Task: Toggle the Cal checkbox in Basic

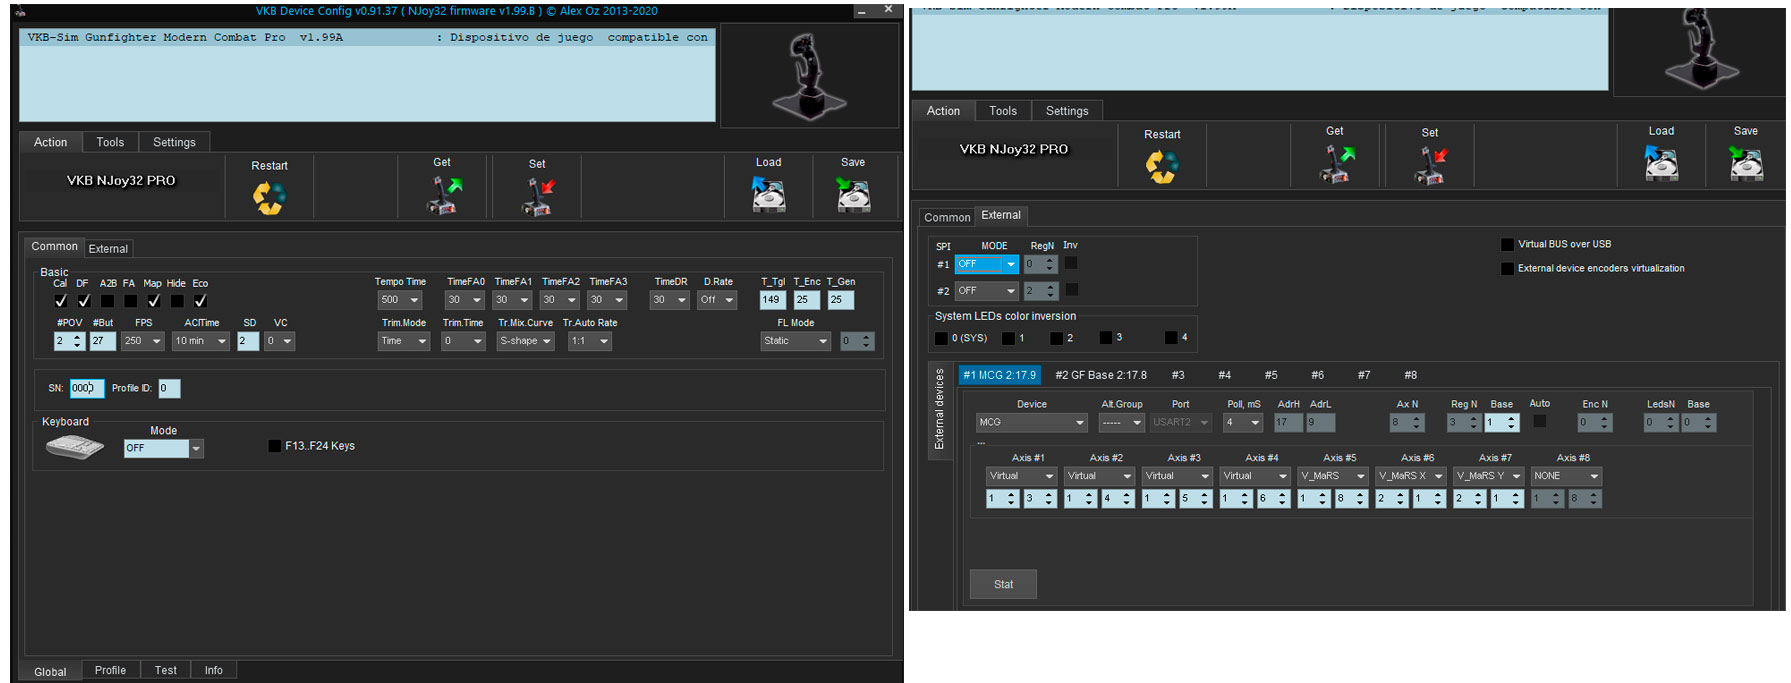Action: point(61,301)
